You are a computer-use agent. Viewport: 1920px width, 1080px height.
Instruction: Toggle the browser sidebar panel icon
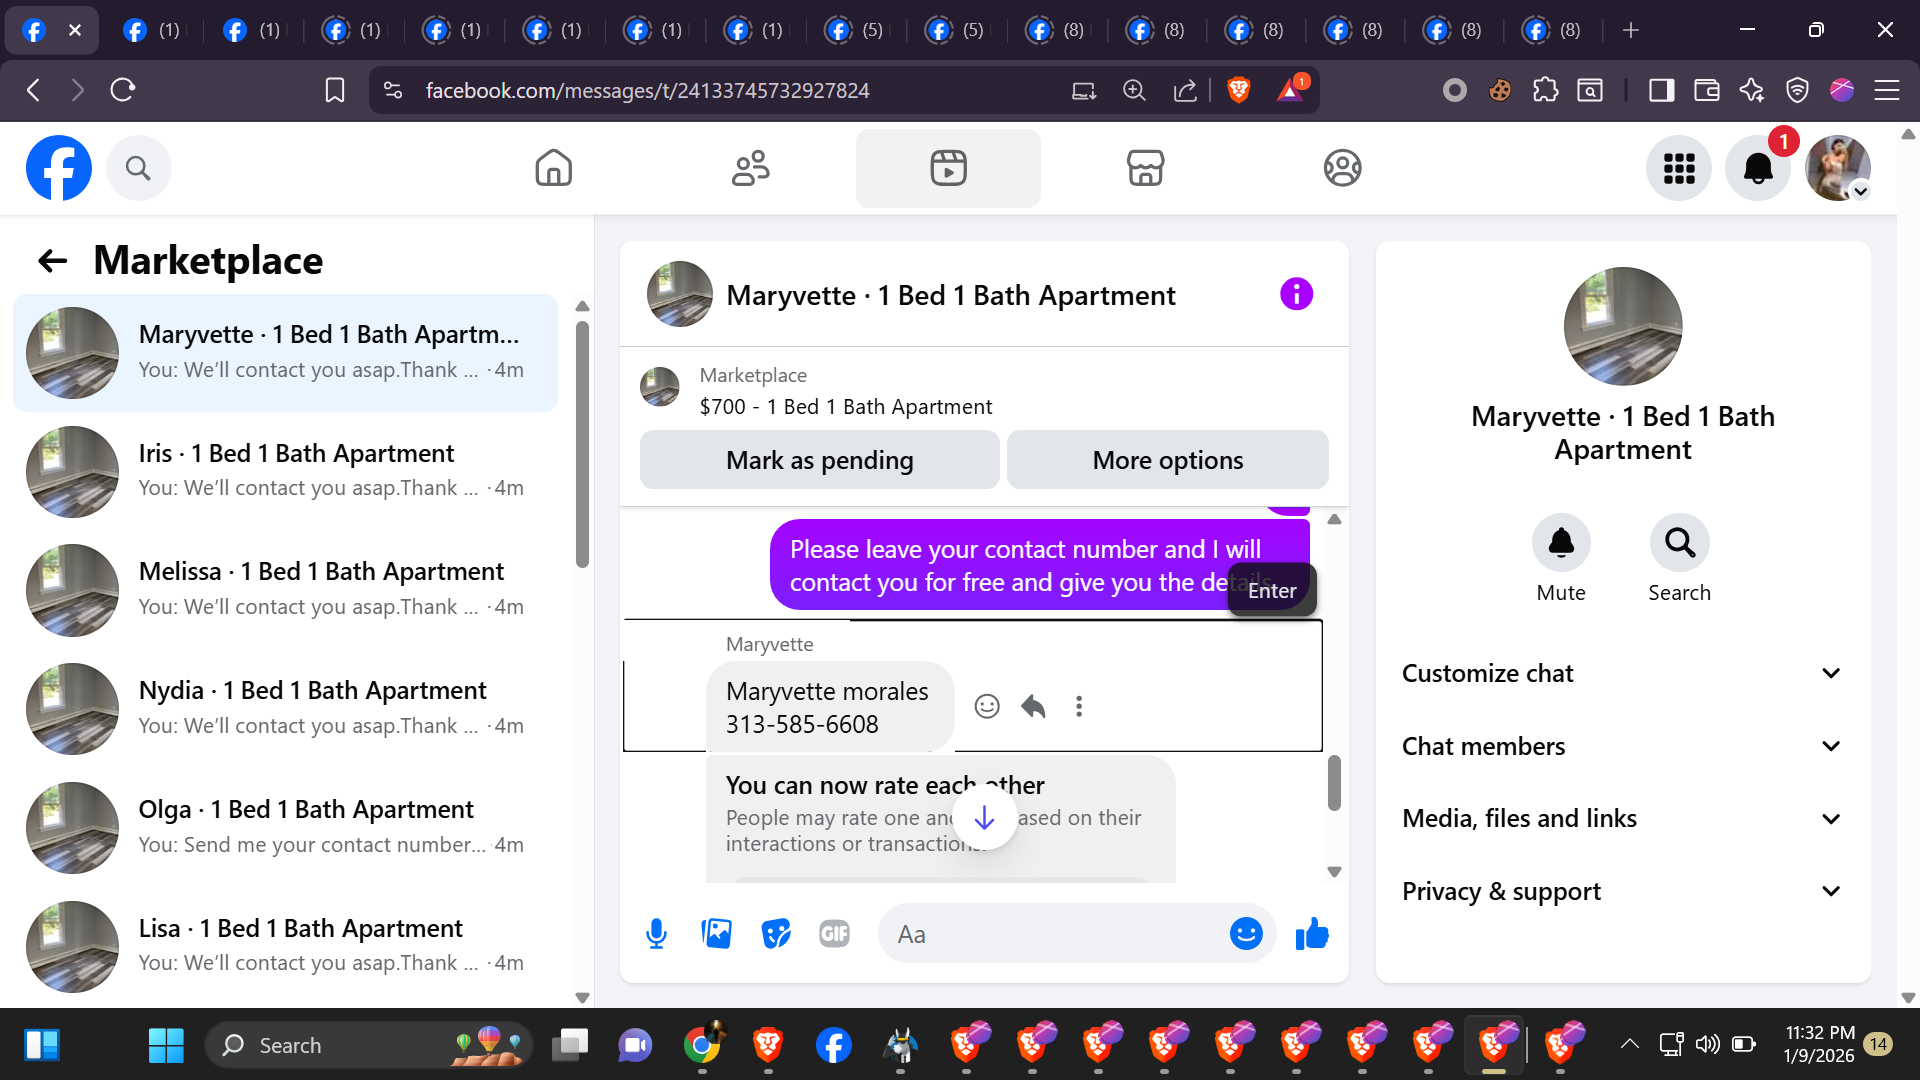click(1661, 91)
